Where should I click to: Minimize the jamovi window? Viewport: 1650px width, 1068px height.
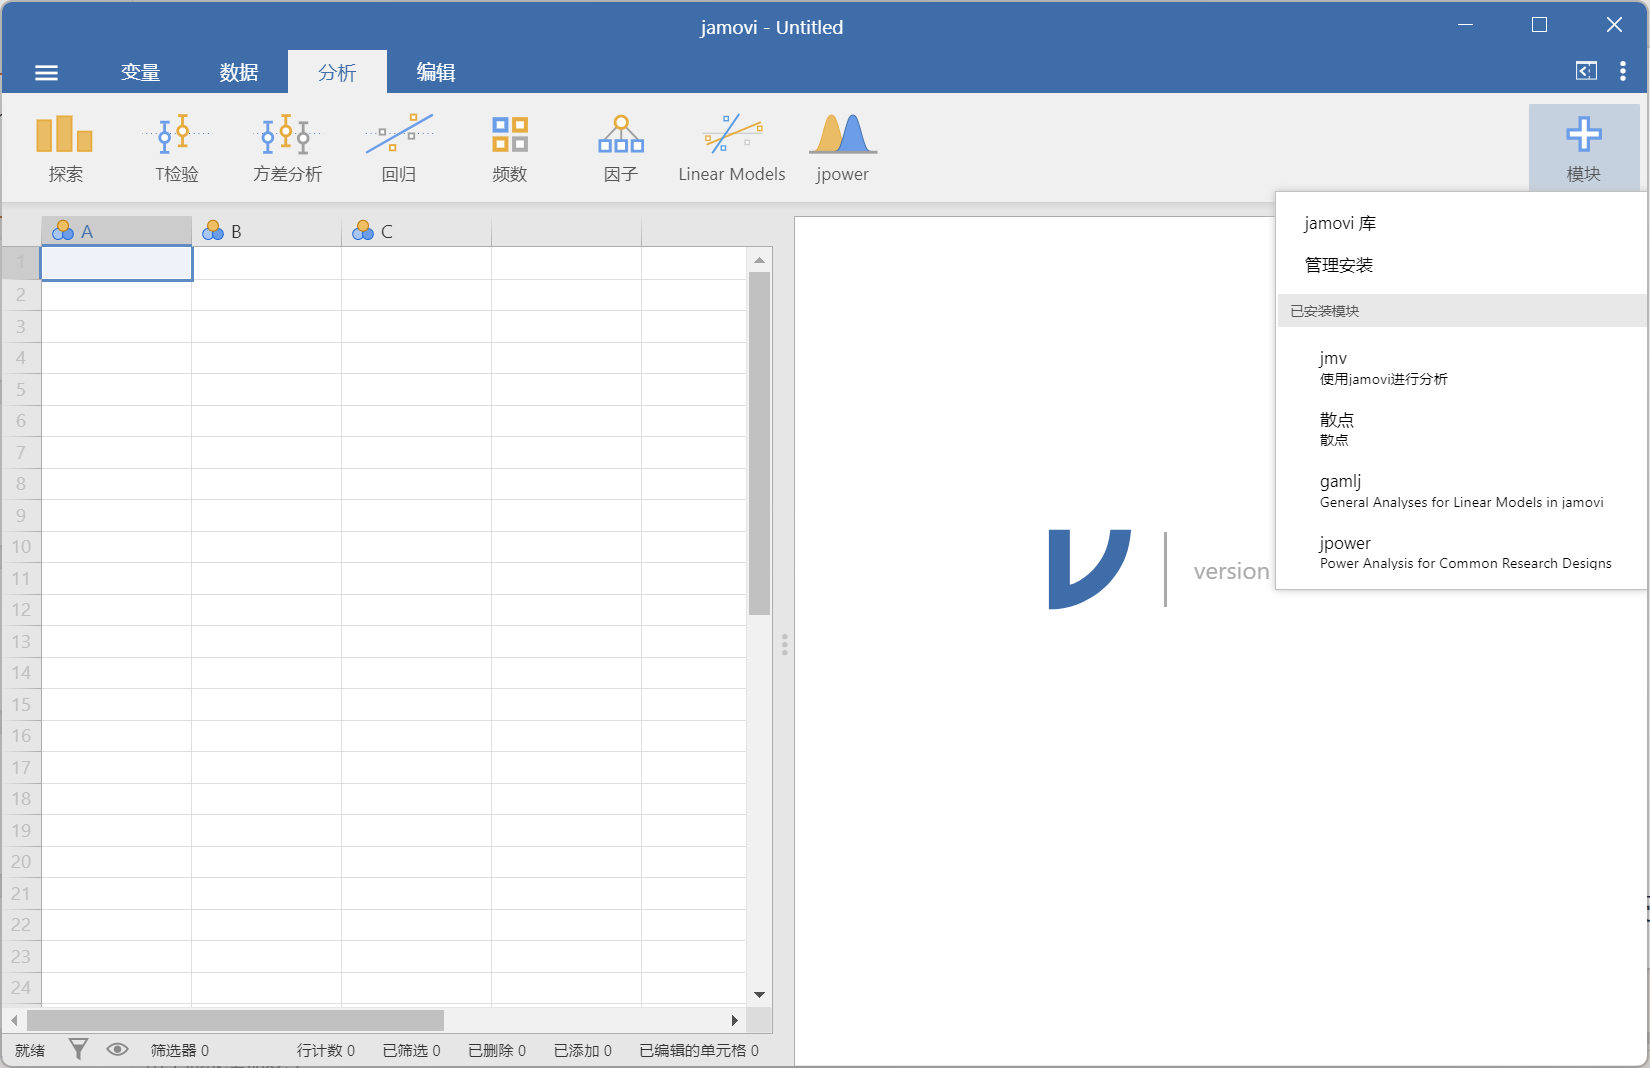1465,25
